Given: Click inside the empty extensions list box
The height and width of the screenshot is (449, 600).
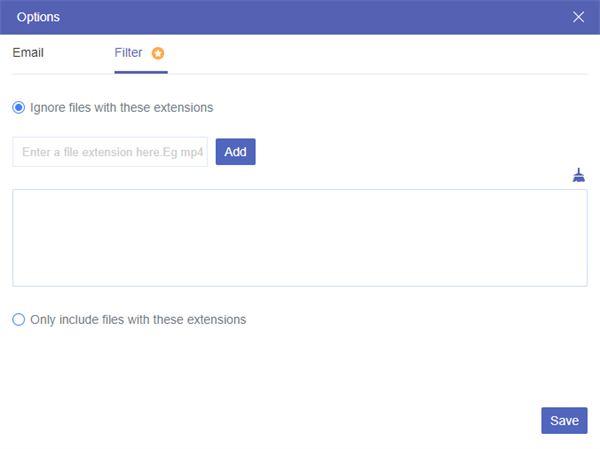Looking at the screenshot, I should pyautogui.click(x=299, y=238).
